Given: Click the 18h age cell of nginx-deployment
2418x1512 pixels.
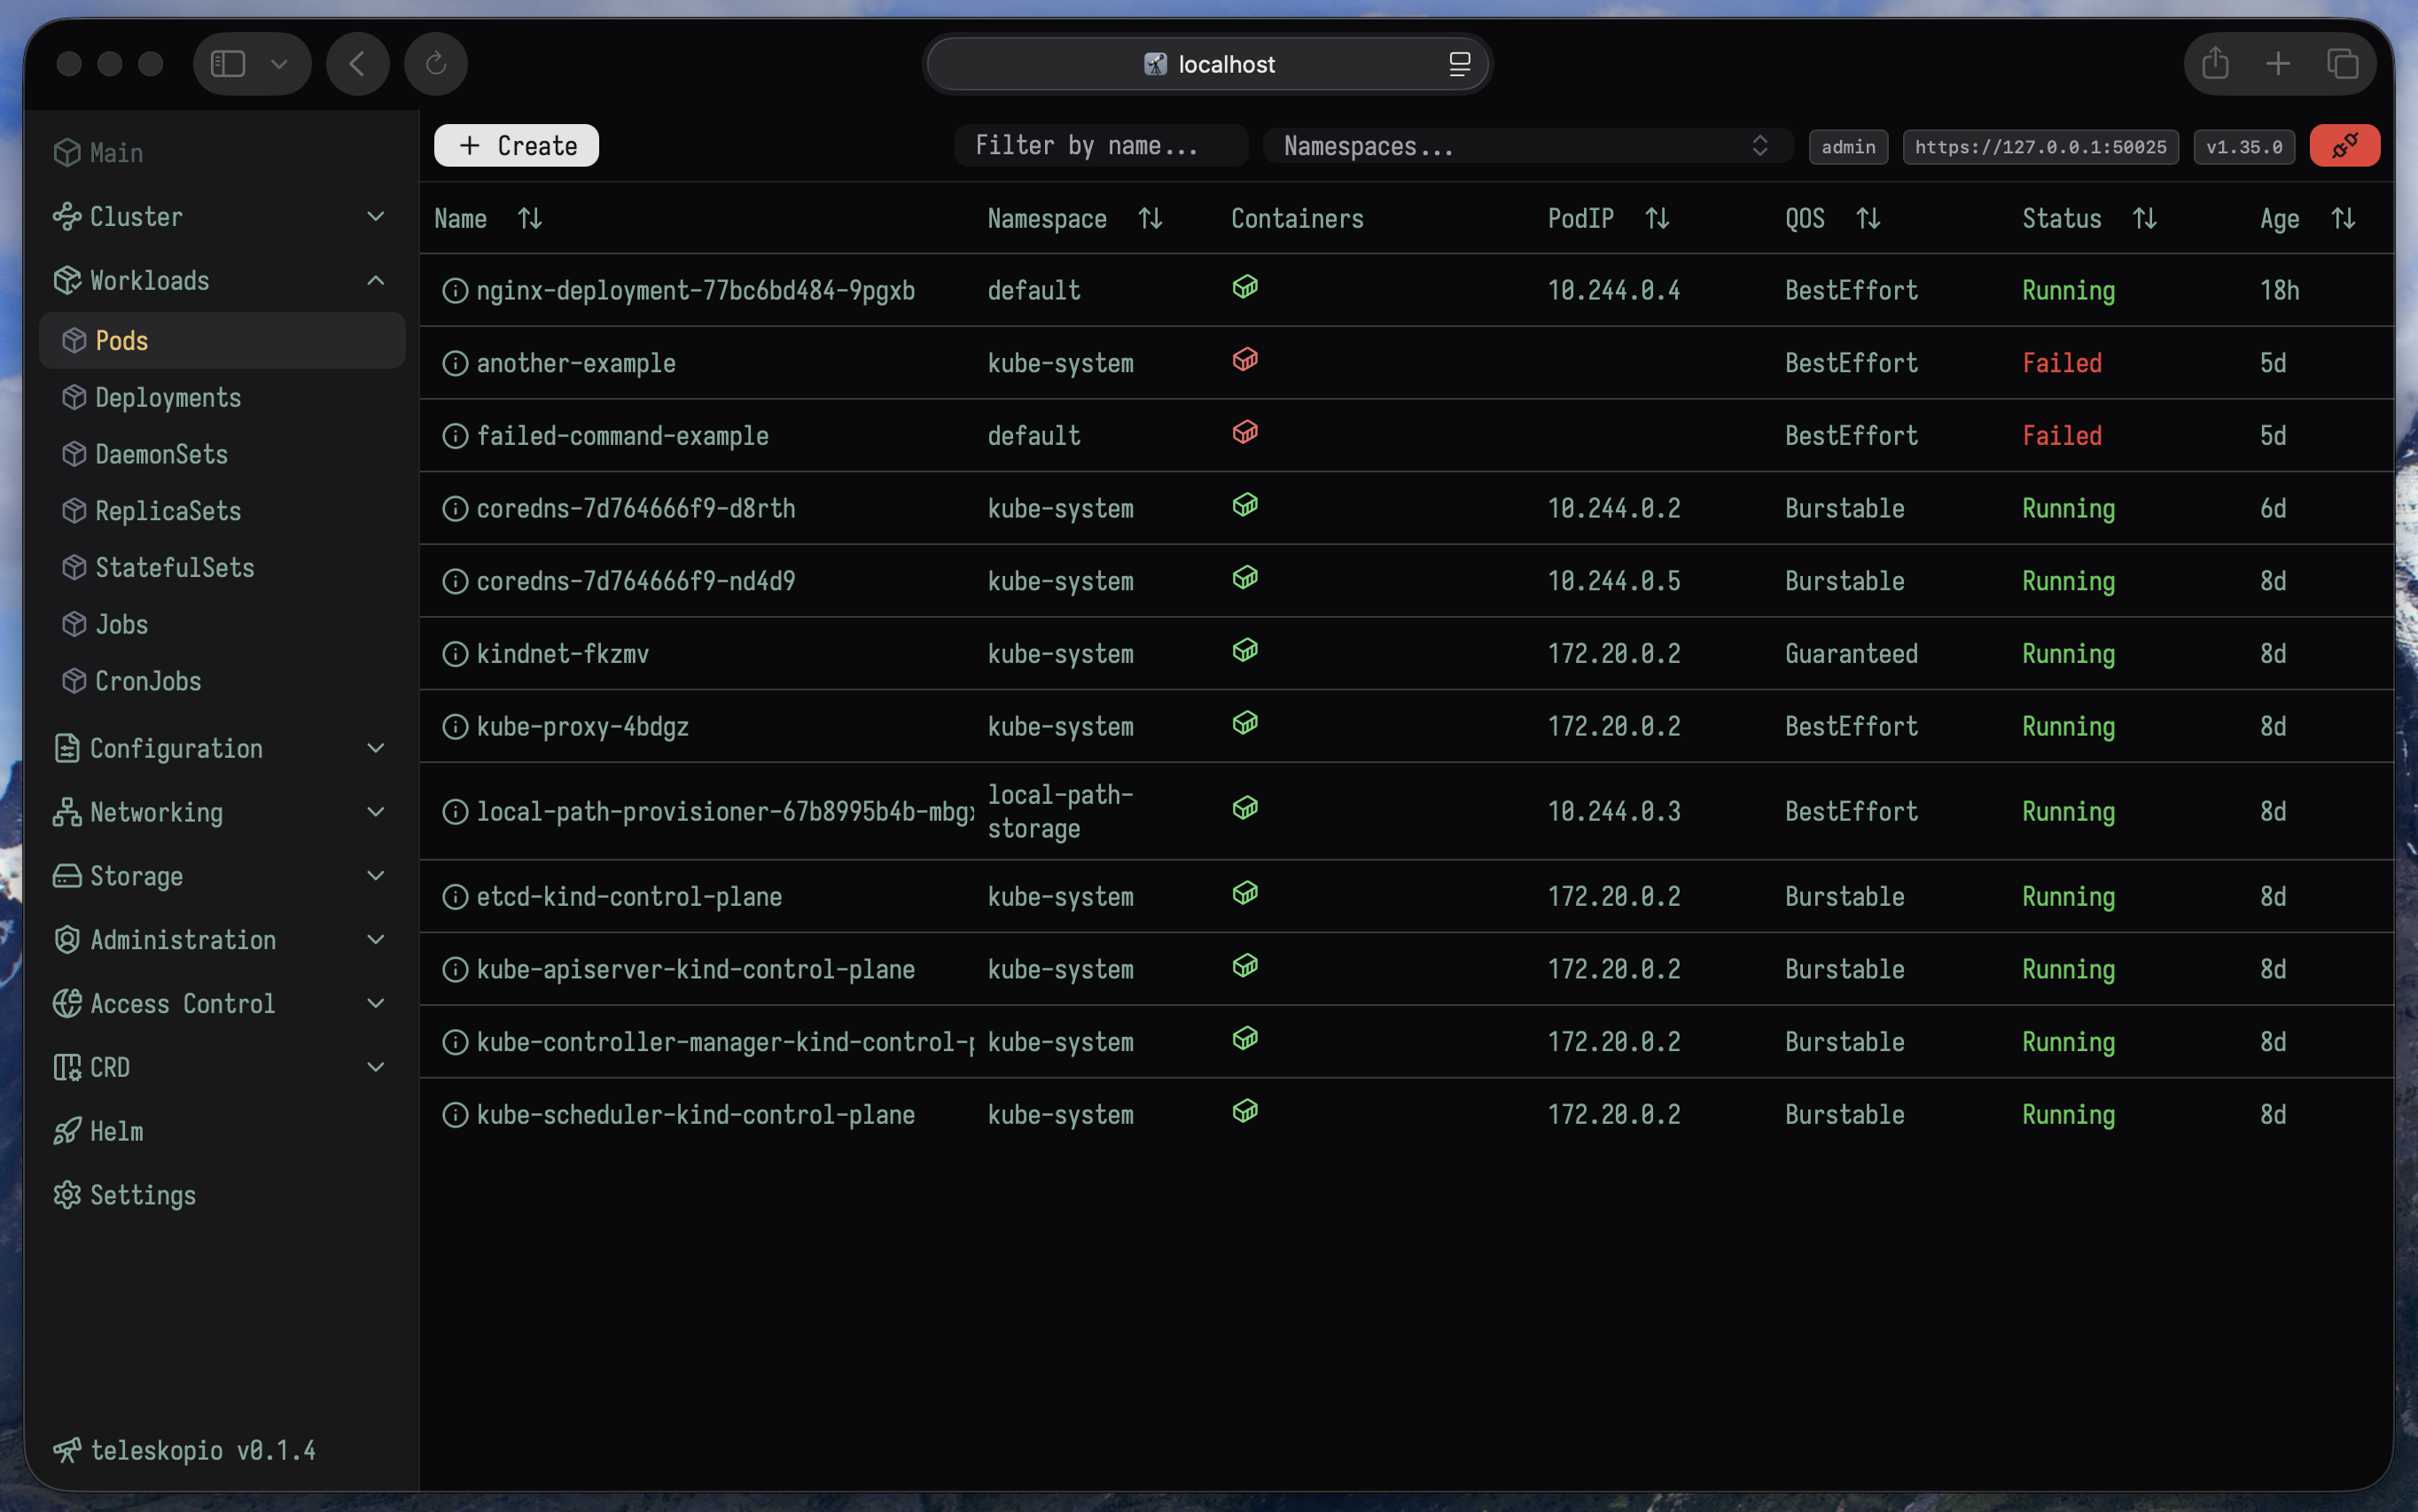Looking at the screenshot, I should pyautogui.click(x=2279, y=291).
